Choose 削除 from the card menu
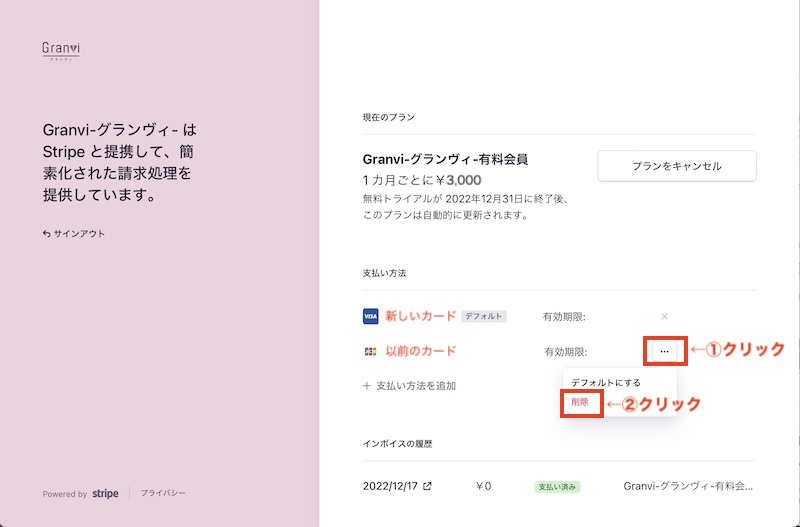This screenshot has height=527, width=800. 580,402
